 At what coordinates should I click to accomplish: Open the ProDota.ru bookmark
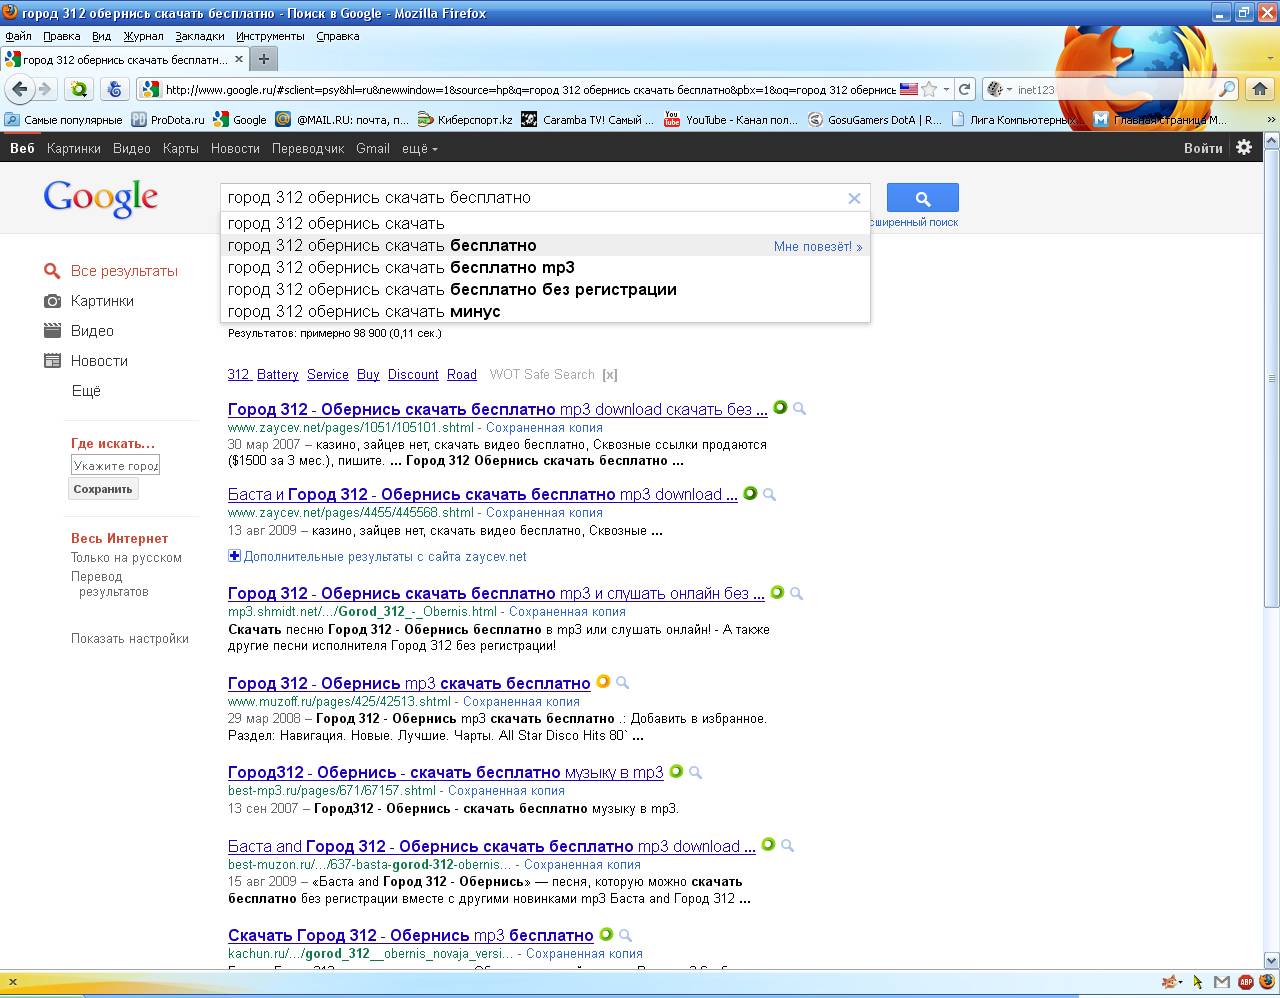168,119
